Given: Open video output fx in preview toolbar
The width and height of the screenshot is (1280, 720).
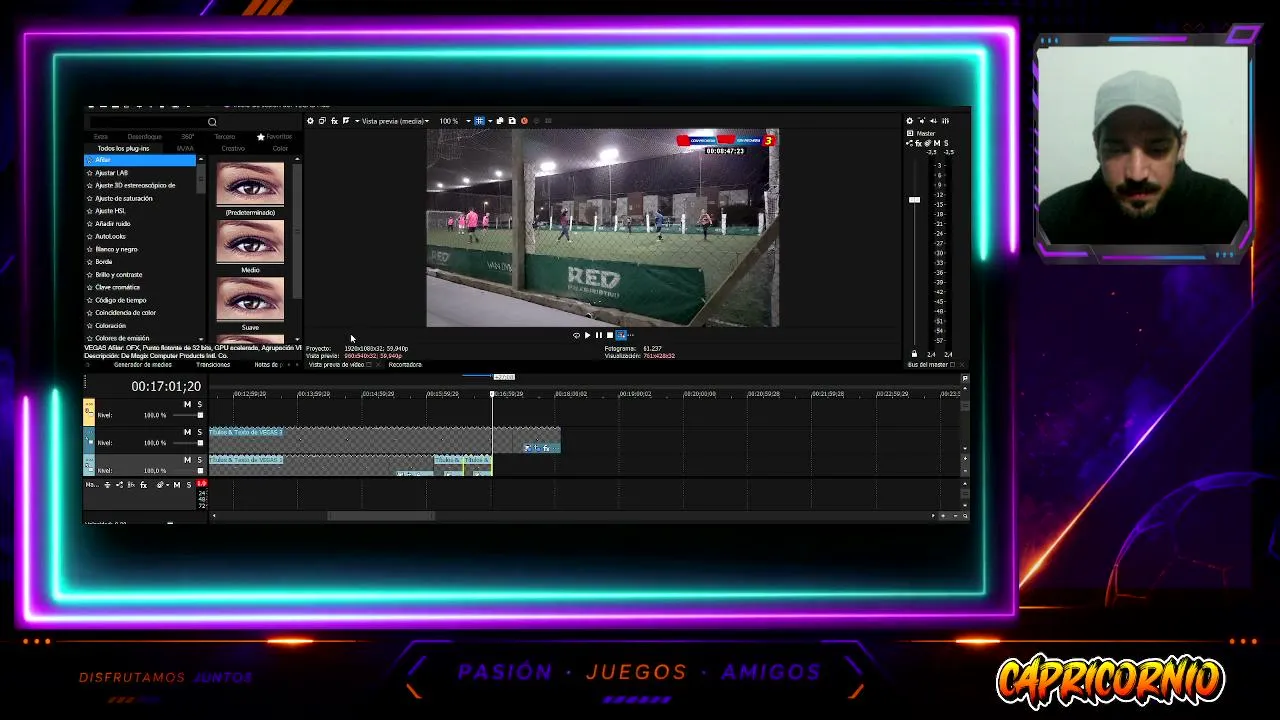Looking at the screenshot, I should click(334, 121).
